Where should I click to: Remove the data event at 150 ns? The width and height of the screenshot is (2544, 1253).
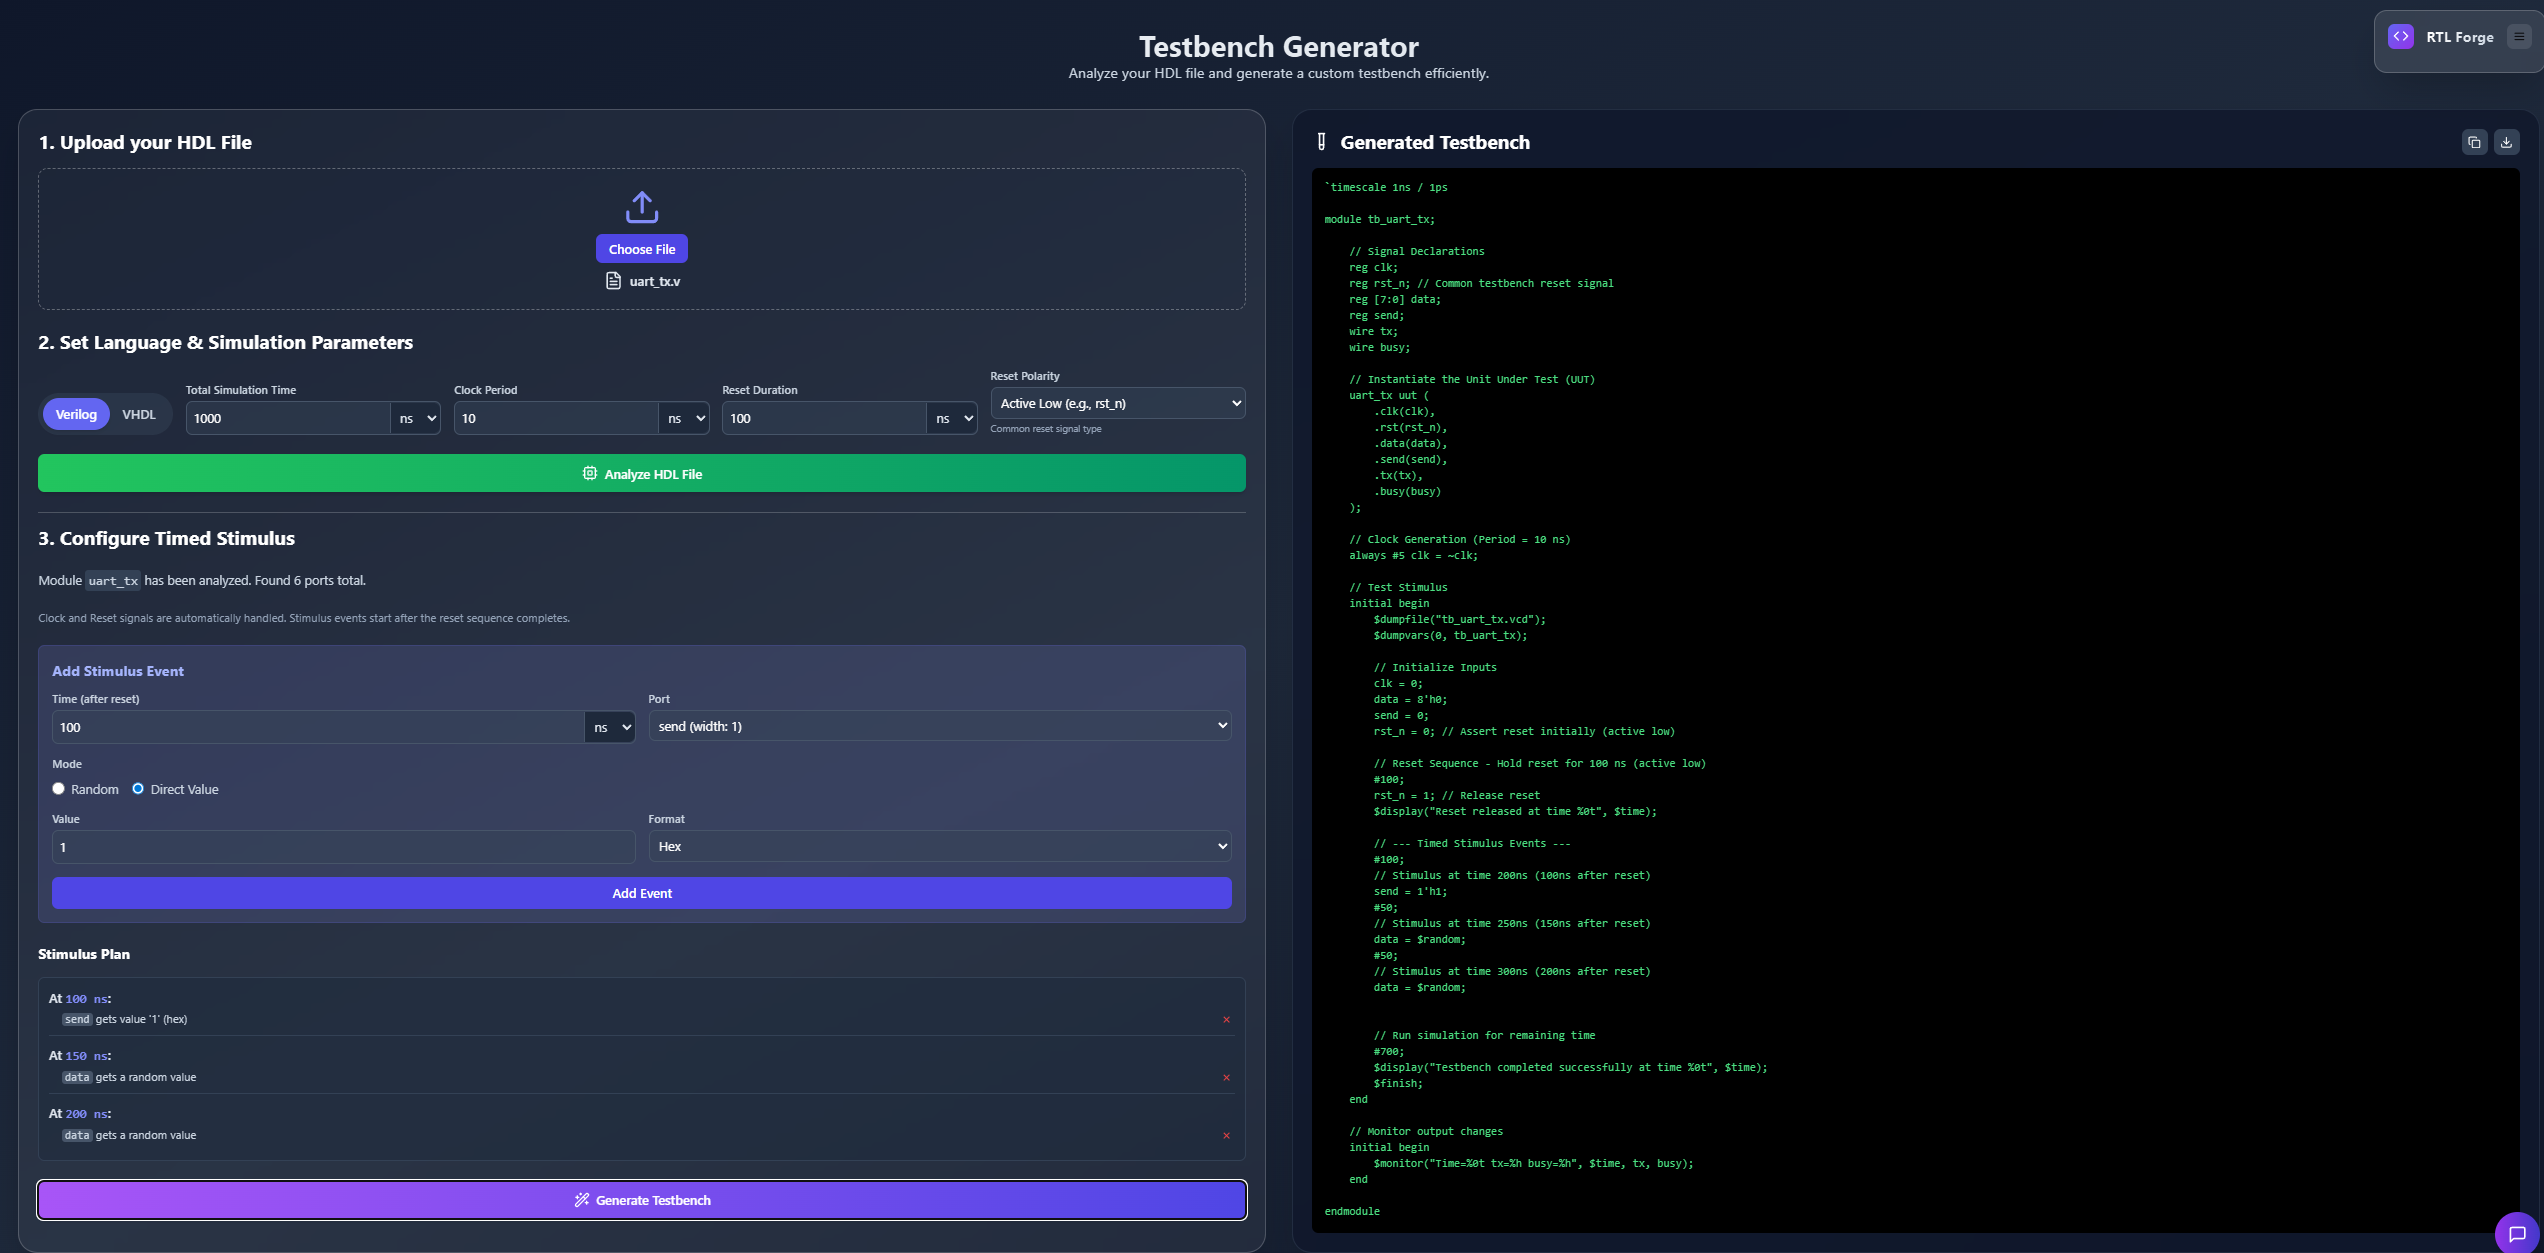1226,1077
